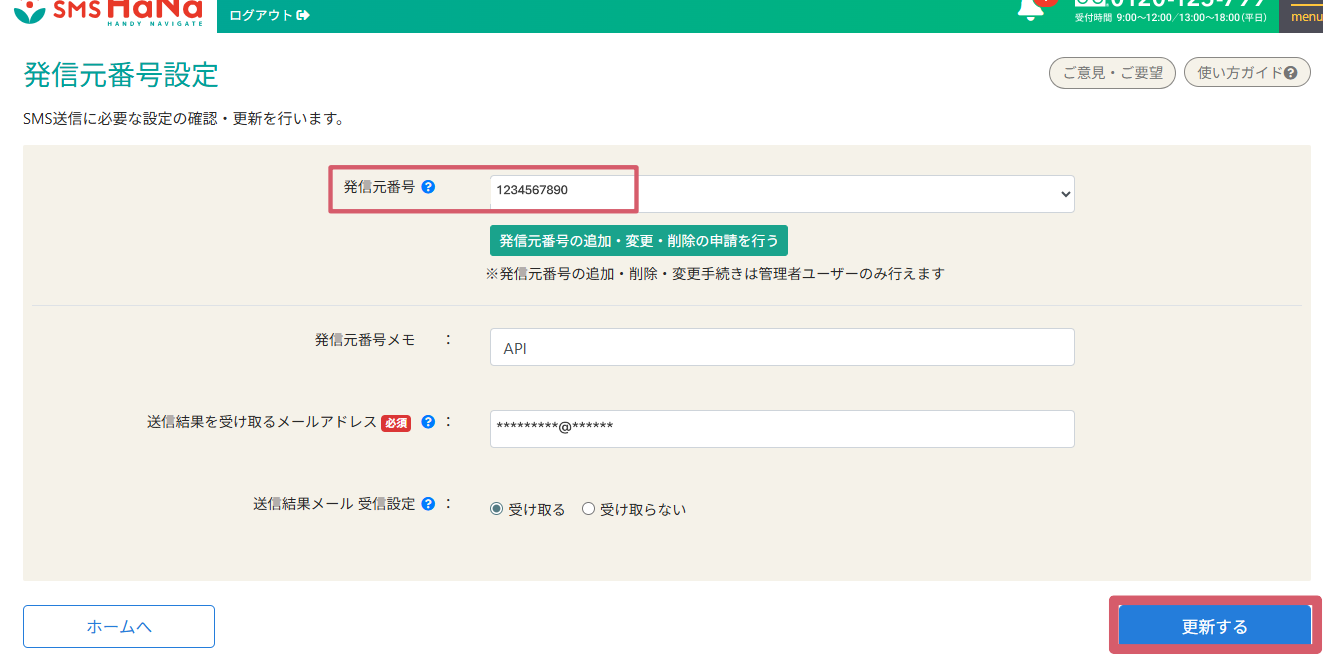The image size is (1323, 656).
Task: Click ログアウト in the top bar
Action: (260, 16)
